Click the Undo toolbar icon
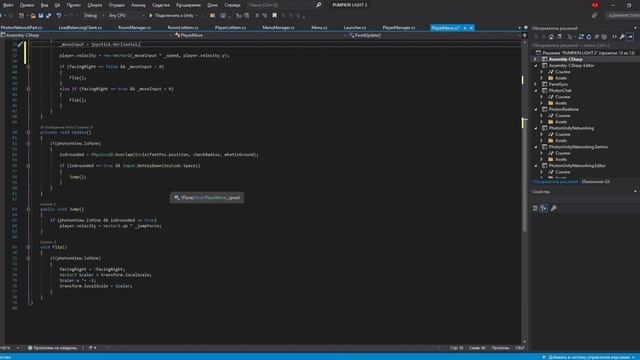Viewport: 640px width, 360px height. point(59,16)
